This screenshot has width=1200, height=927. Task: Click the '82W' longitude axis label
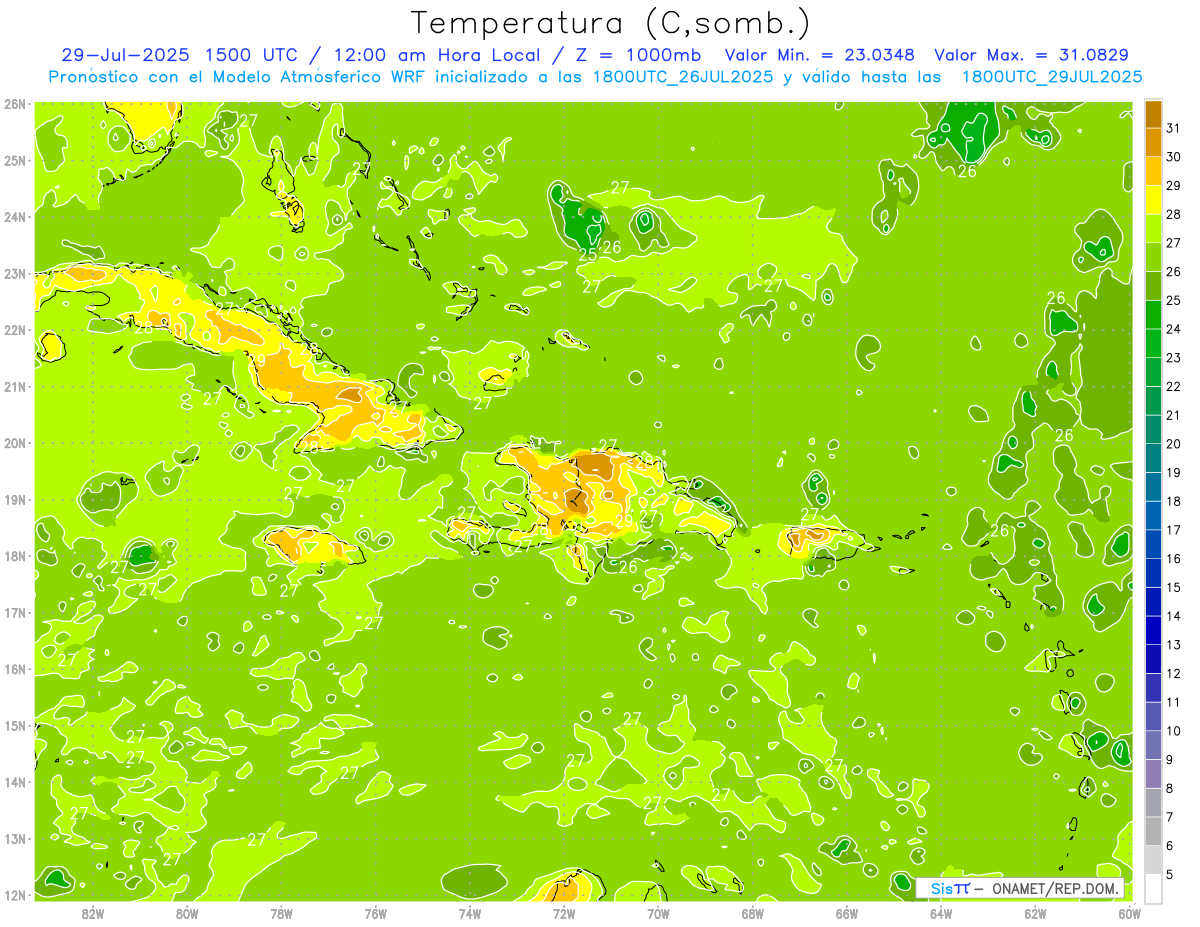[93, 913]
